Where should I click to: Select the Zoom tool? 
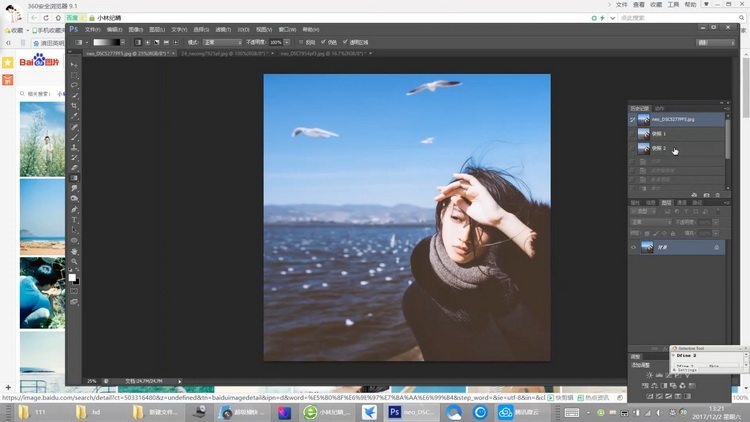[x=74, y=262]
